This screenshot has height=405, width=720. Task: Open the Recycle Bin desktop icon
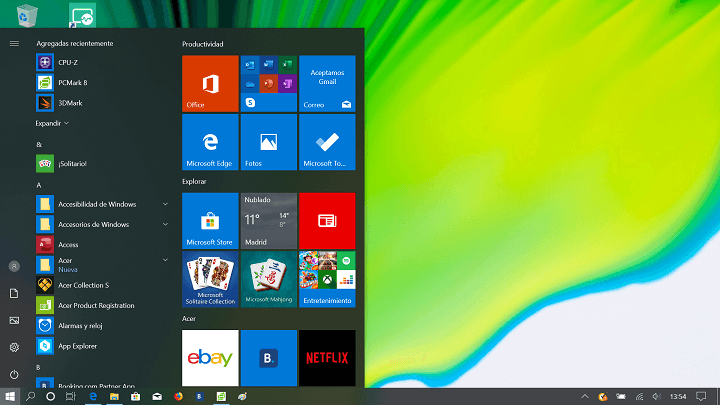click(x=27, y=15)
